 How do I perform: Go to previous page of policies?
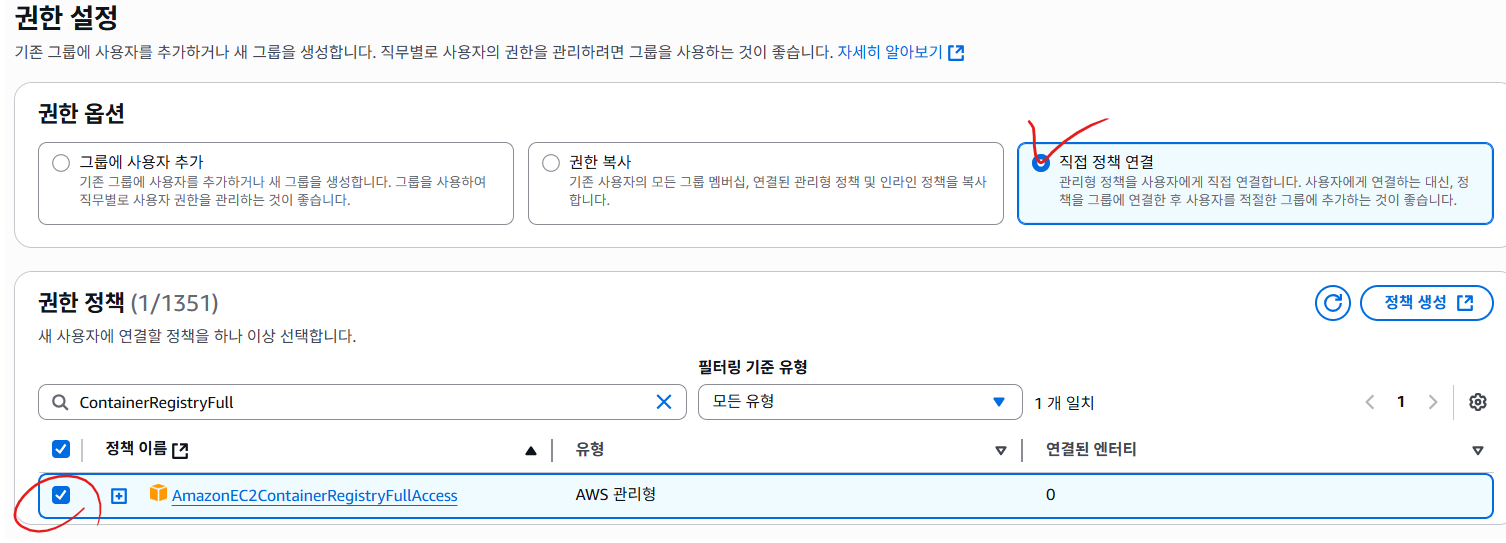coord(1370,402)
